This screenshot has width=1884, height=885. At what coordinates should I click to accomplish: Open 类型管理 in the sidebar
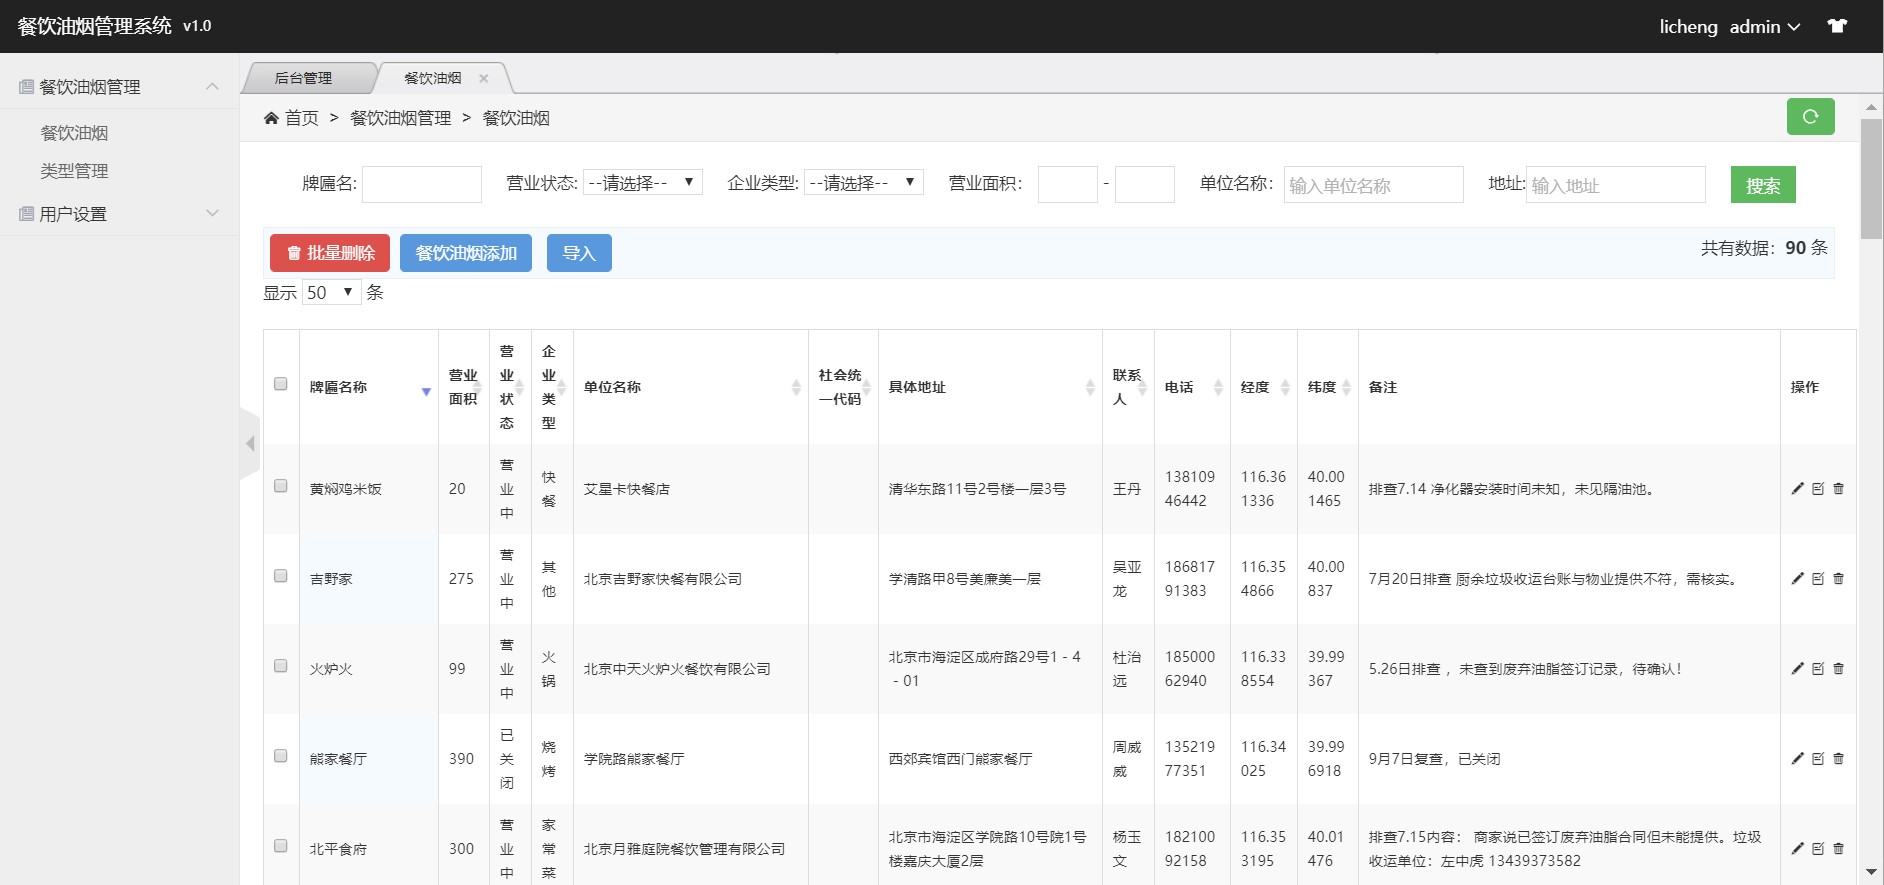(x=74, y=171)
